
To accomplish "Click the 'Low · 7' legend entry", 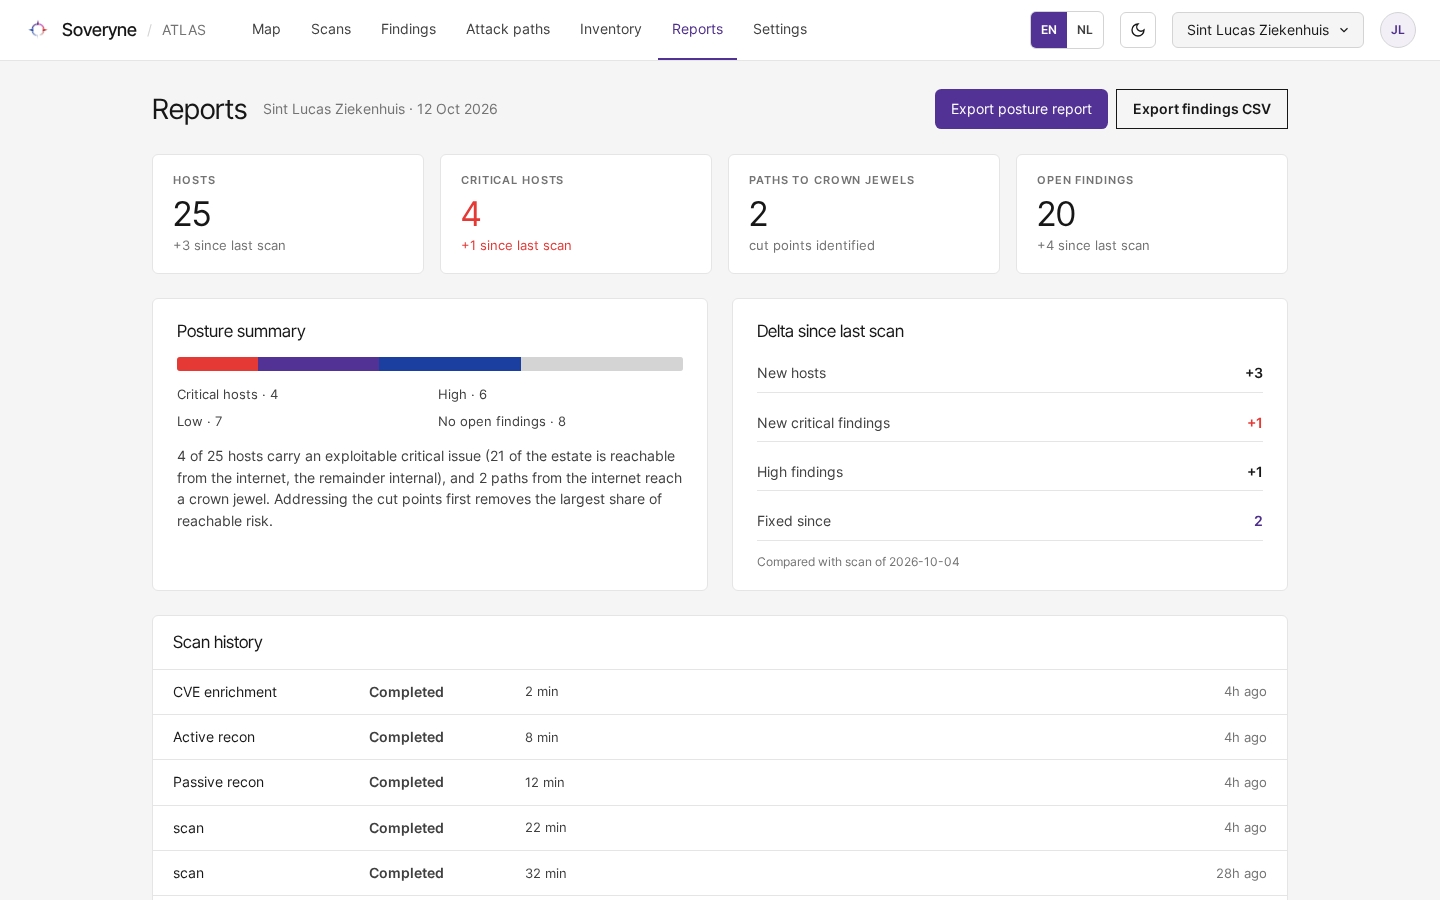I will (x=200, y=422).
